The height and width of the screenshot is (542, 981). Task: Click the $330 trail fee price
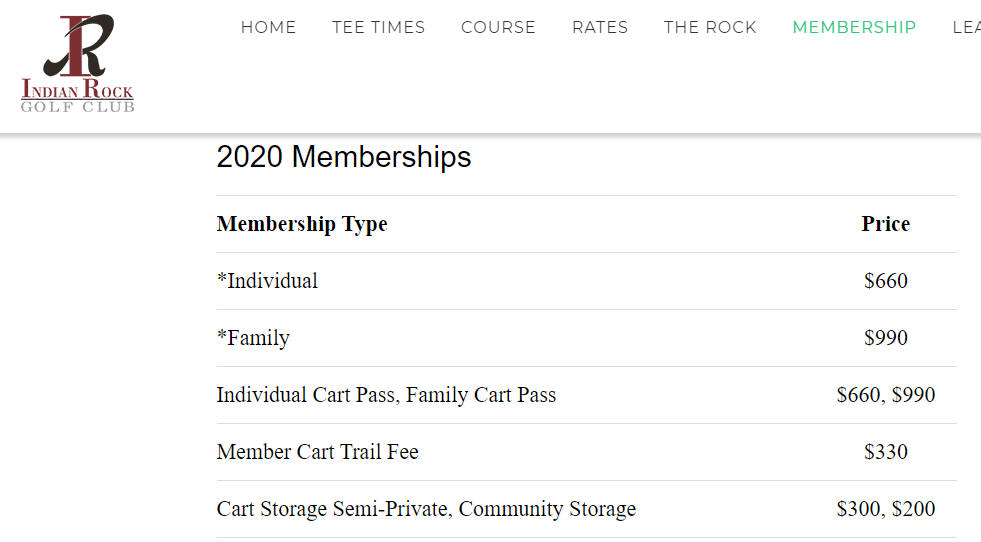[885, 452]
